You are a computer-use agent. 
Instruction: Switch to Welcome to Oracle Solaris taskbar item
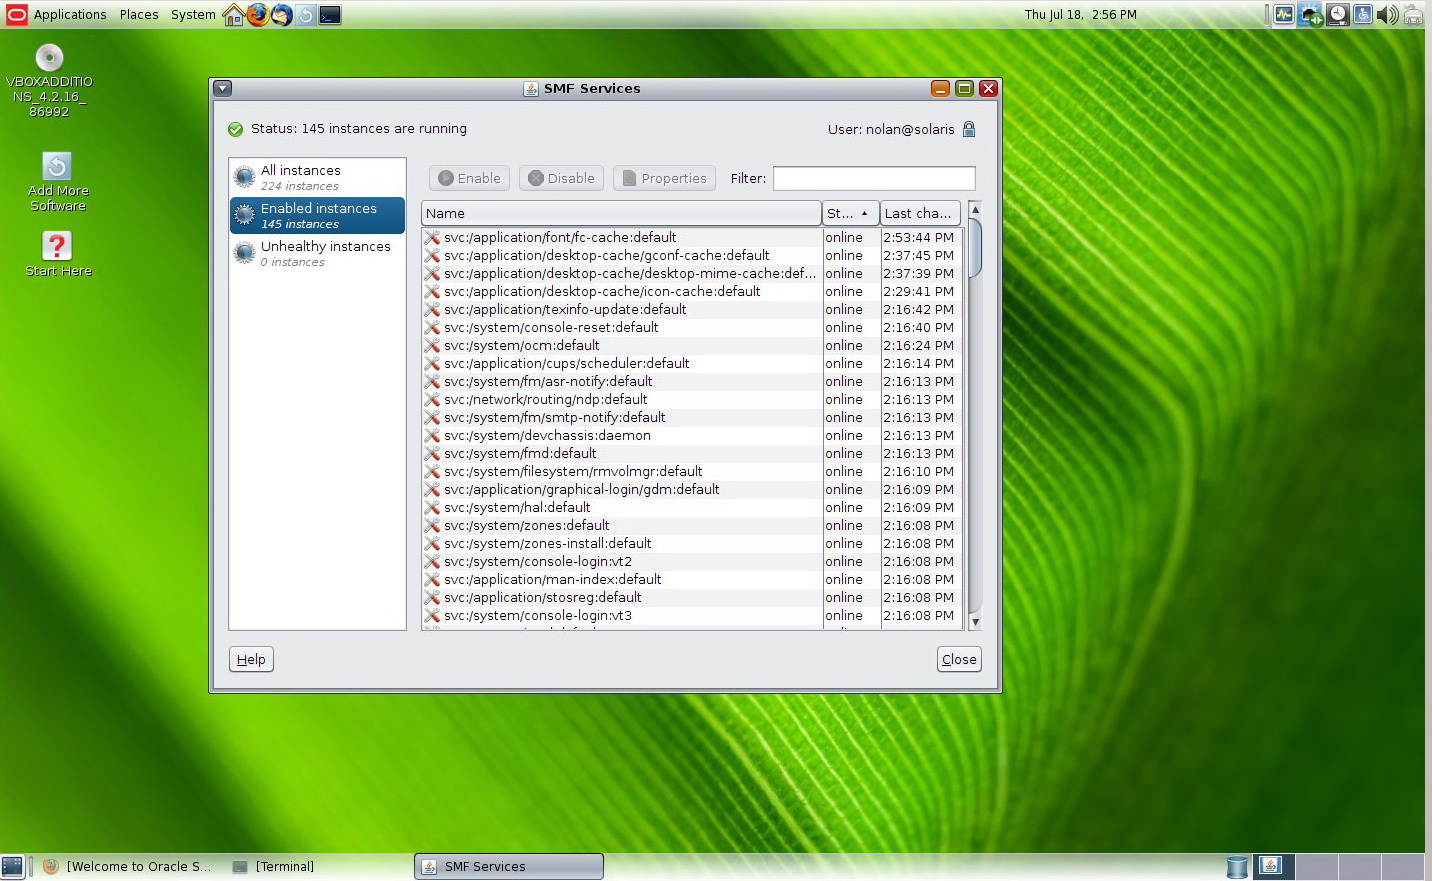[x=129, y=867]
